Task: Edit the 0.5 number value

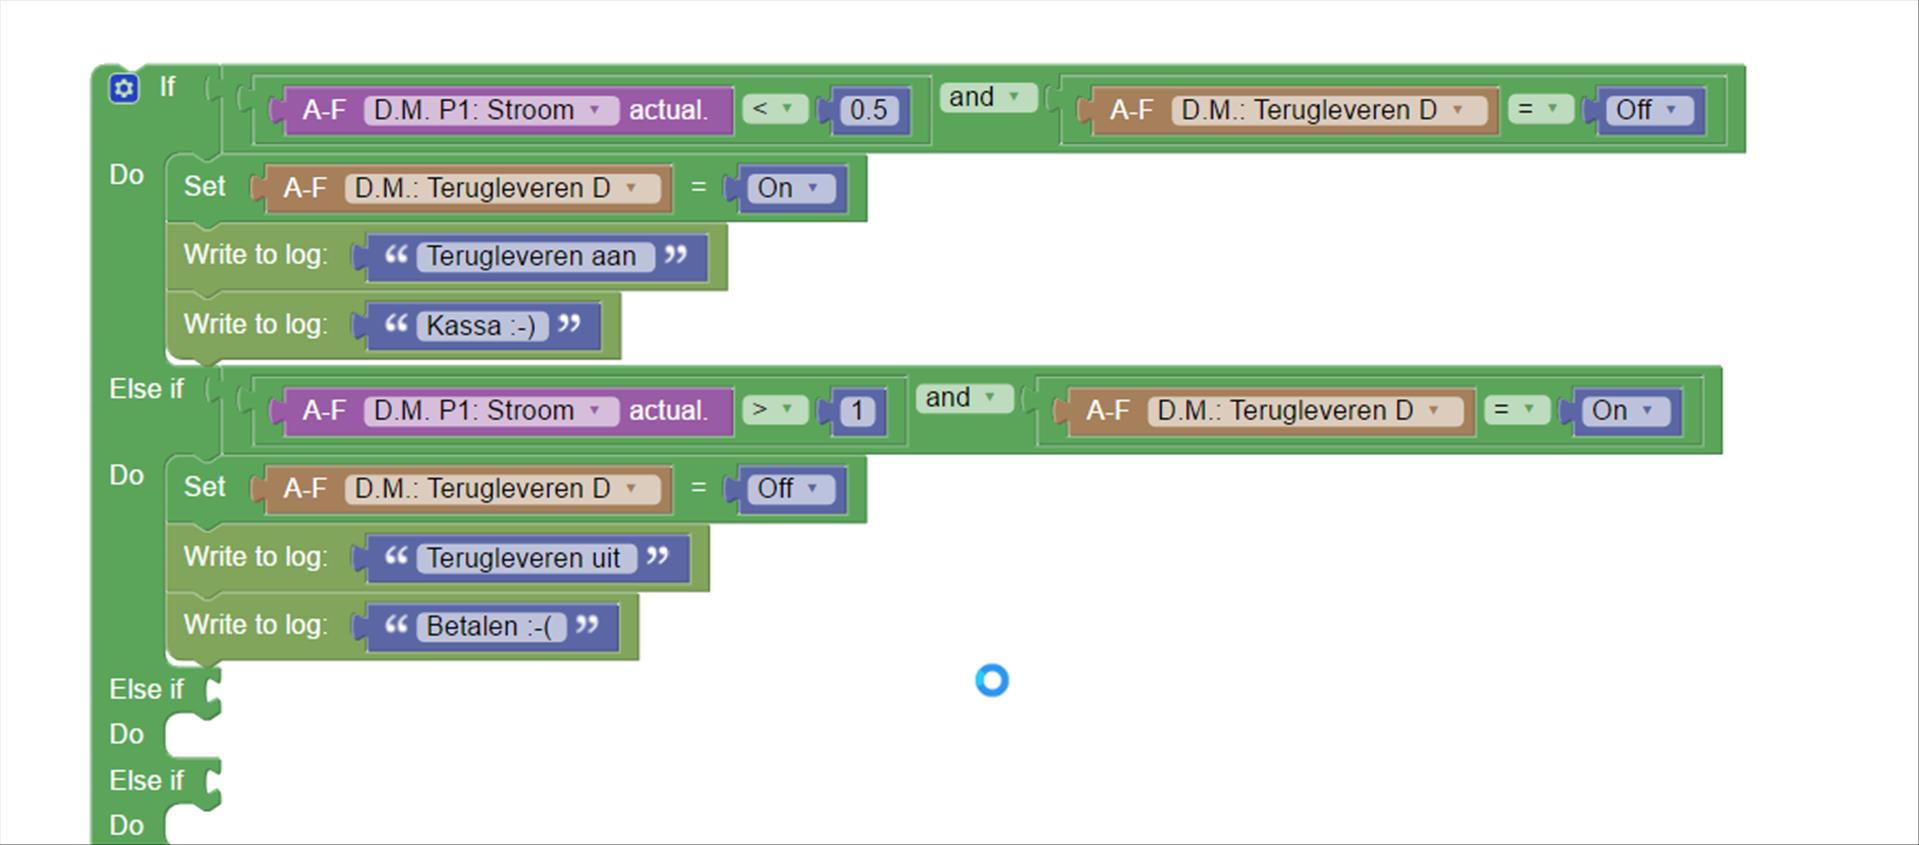Action: coord(868,110)
